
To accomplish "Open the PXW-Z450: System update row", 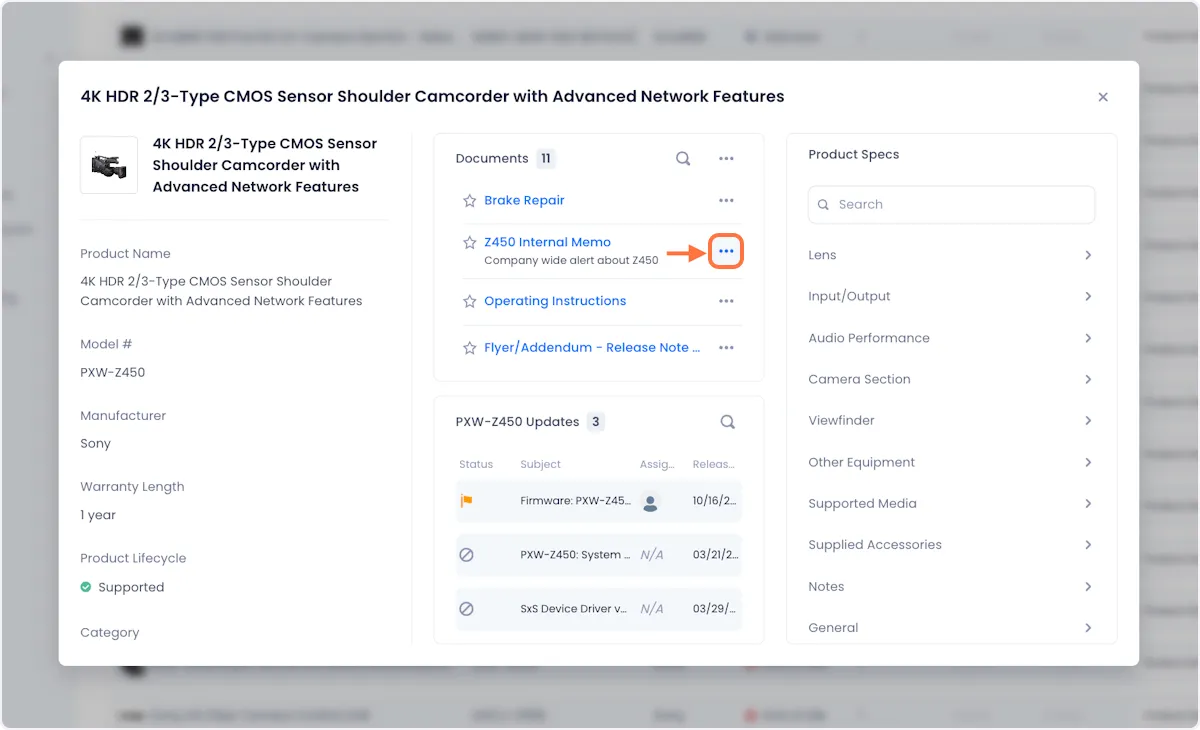I will [599, 554].
